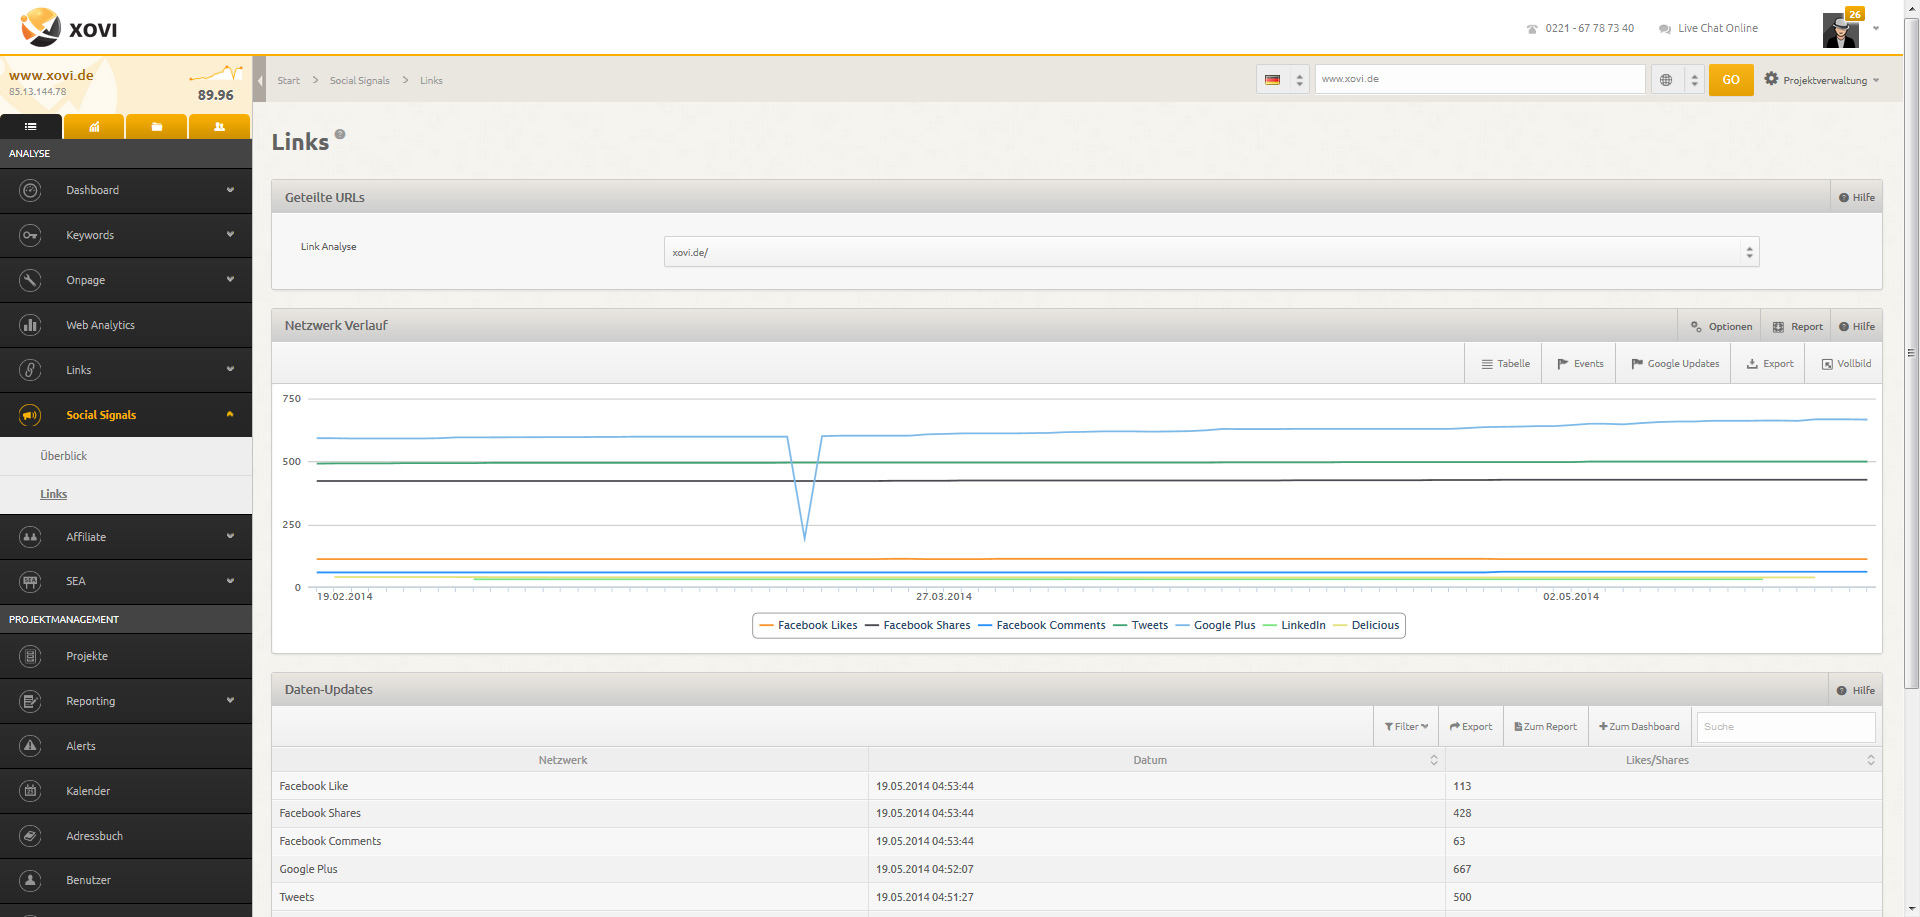
Task: Collapse the Social Signals menu chevron
Action: pyautogui.click(x=230, y=414)
